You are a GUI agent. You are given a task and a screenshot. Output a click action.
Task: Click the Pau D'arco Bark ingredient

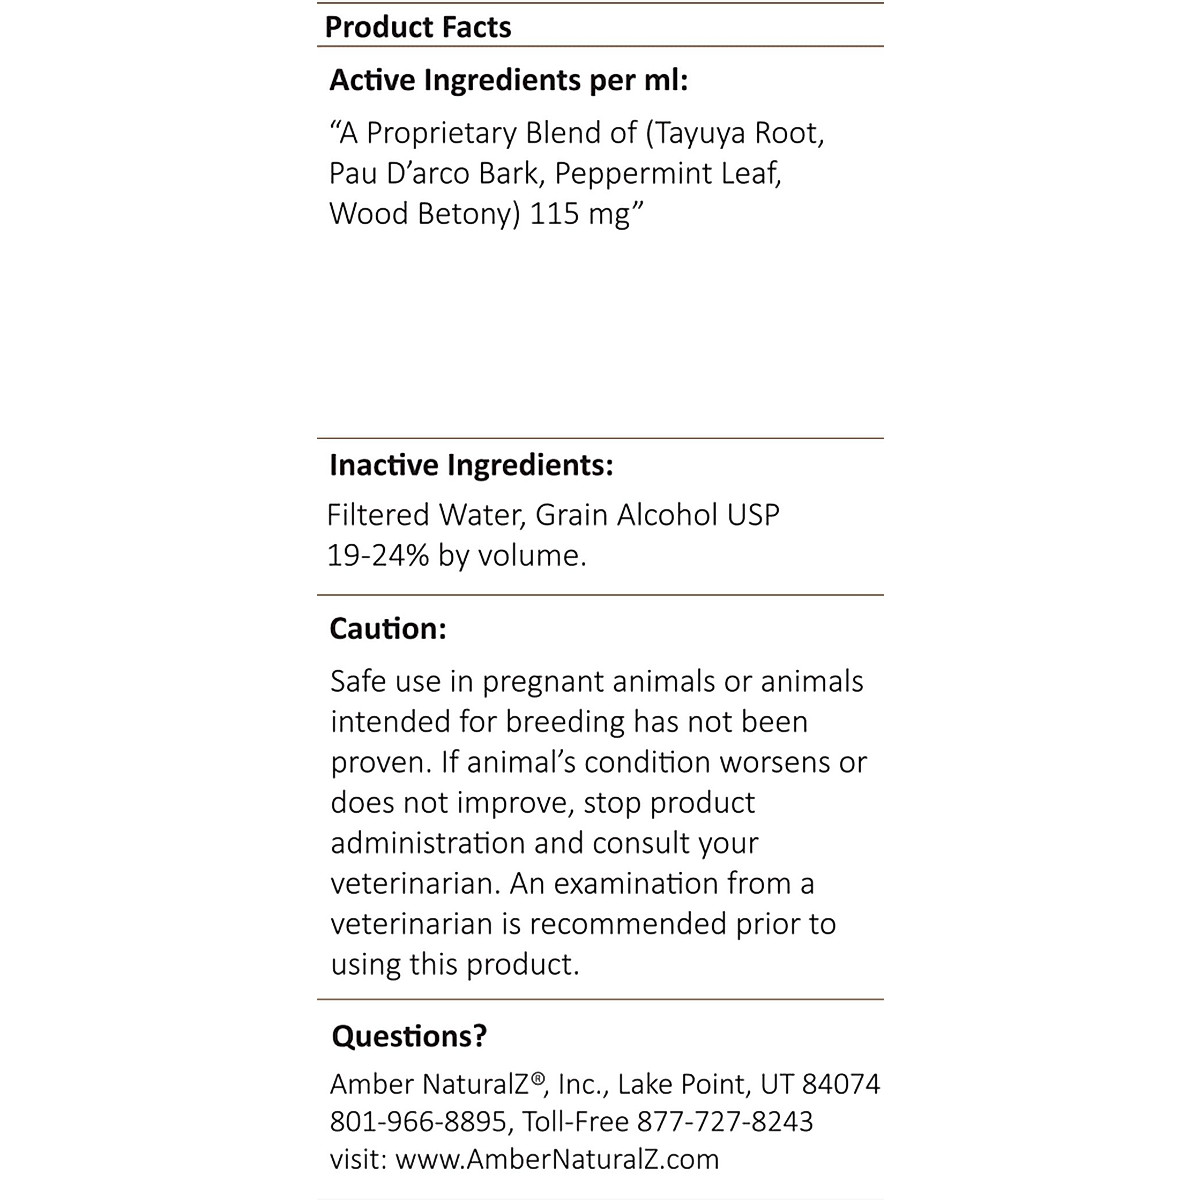[x=437, y=174]
